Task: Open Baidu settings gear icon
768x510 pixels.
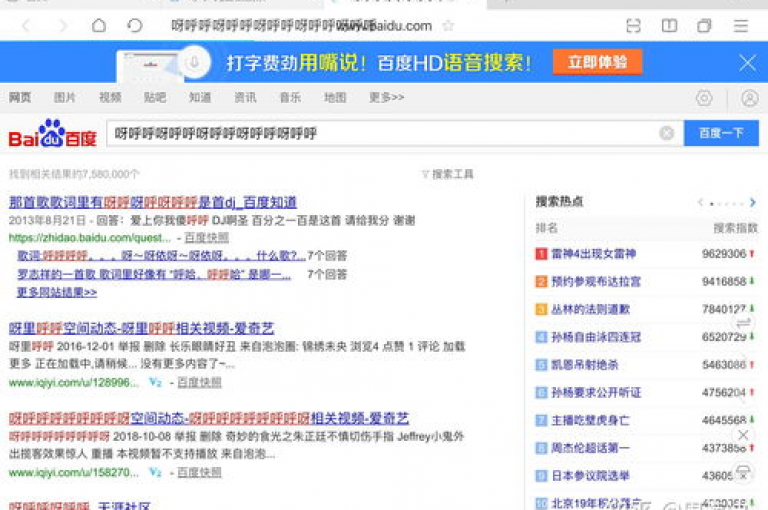Action: pos(704,98)
